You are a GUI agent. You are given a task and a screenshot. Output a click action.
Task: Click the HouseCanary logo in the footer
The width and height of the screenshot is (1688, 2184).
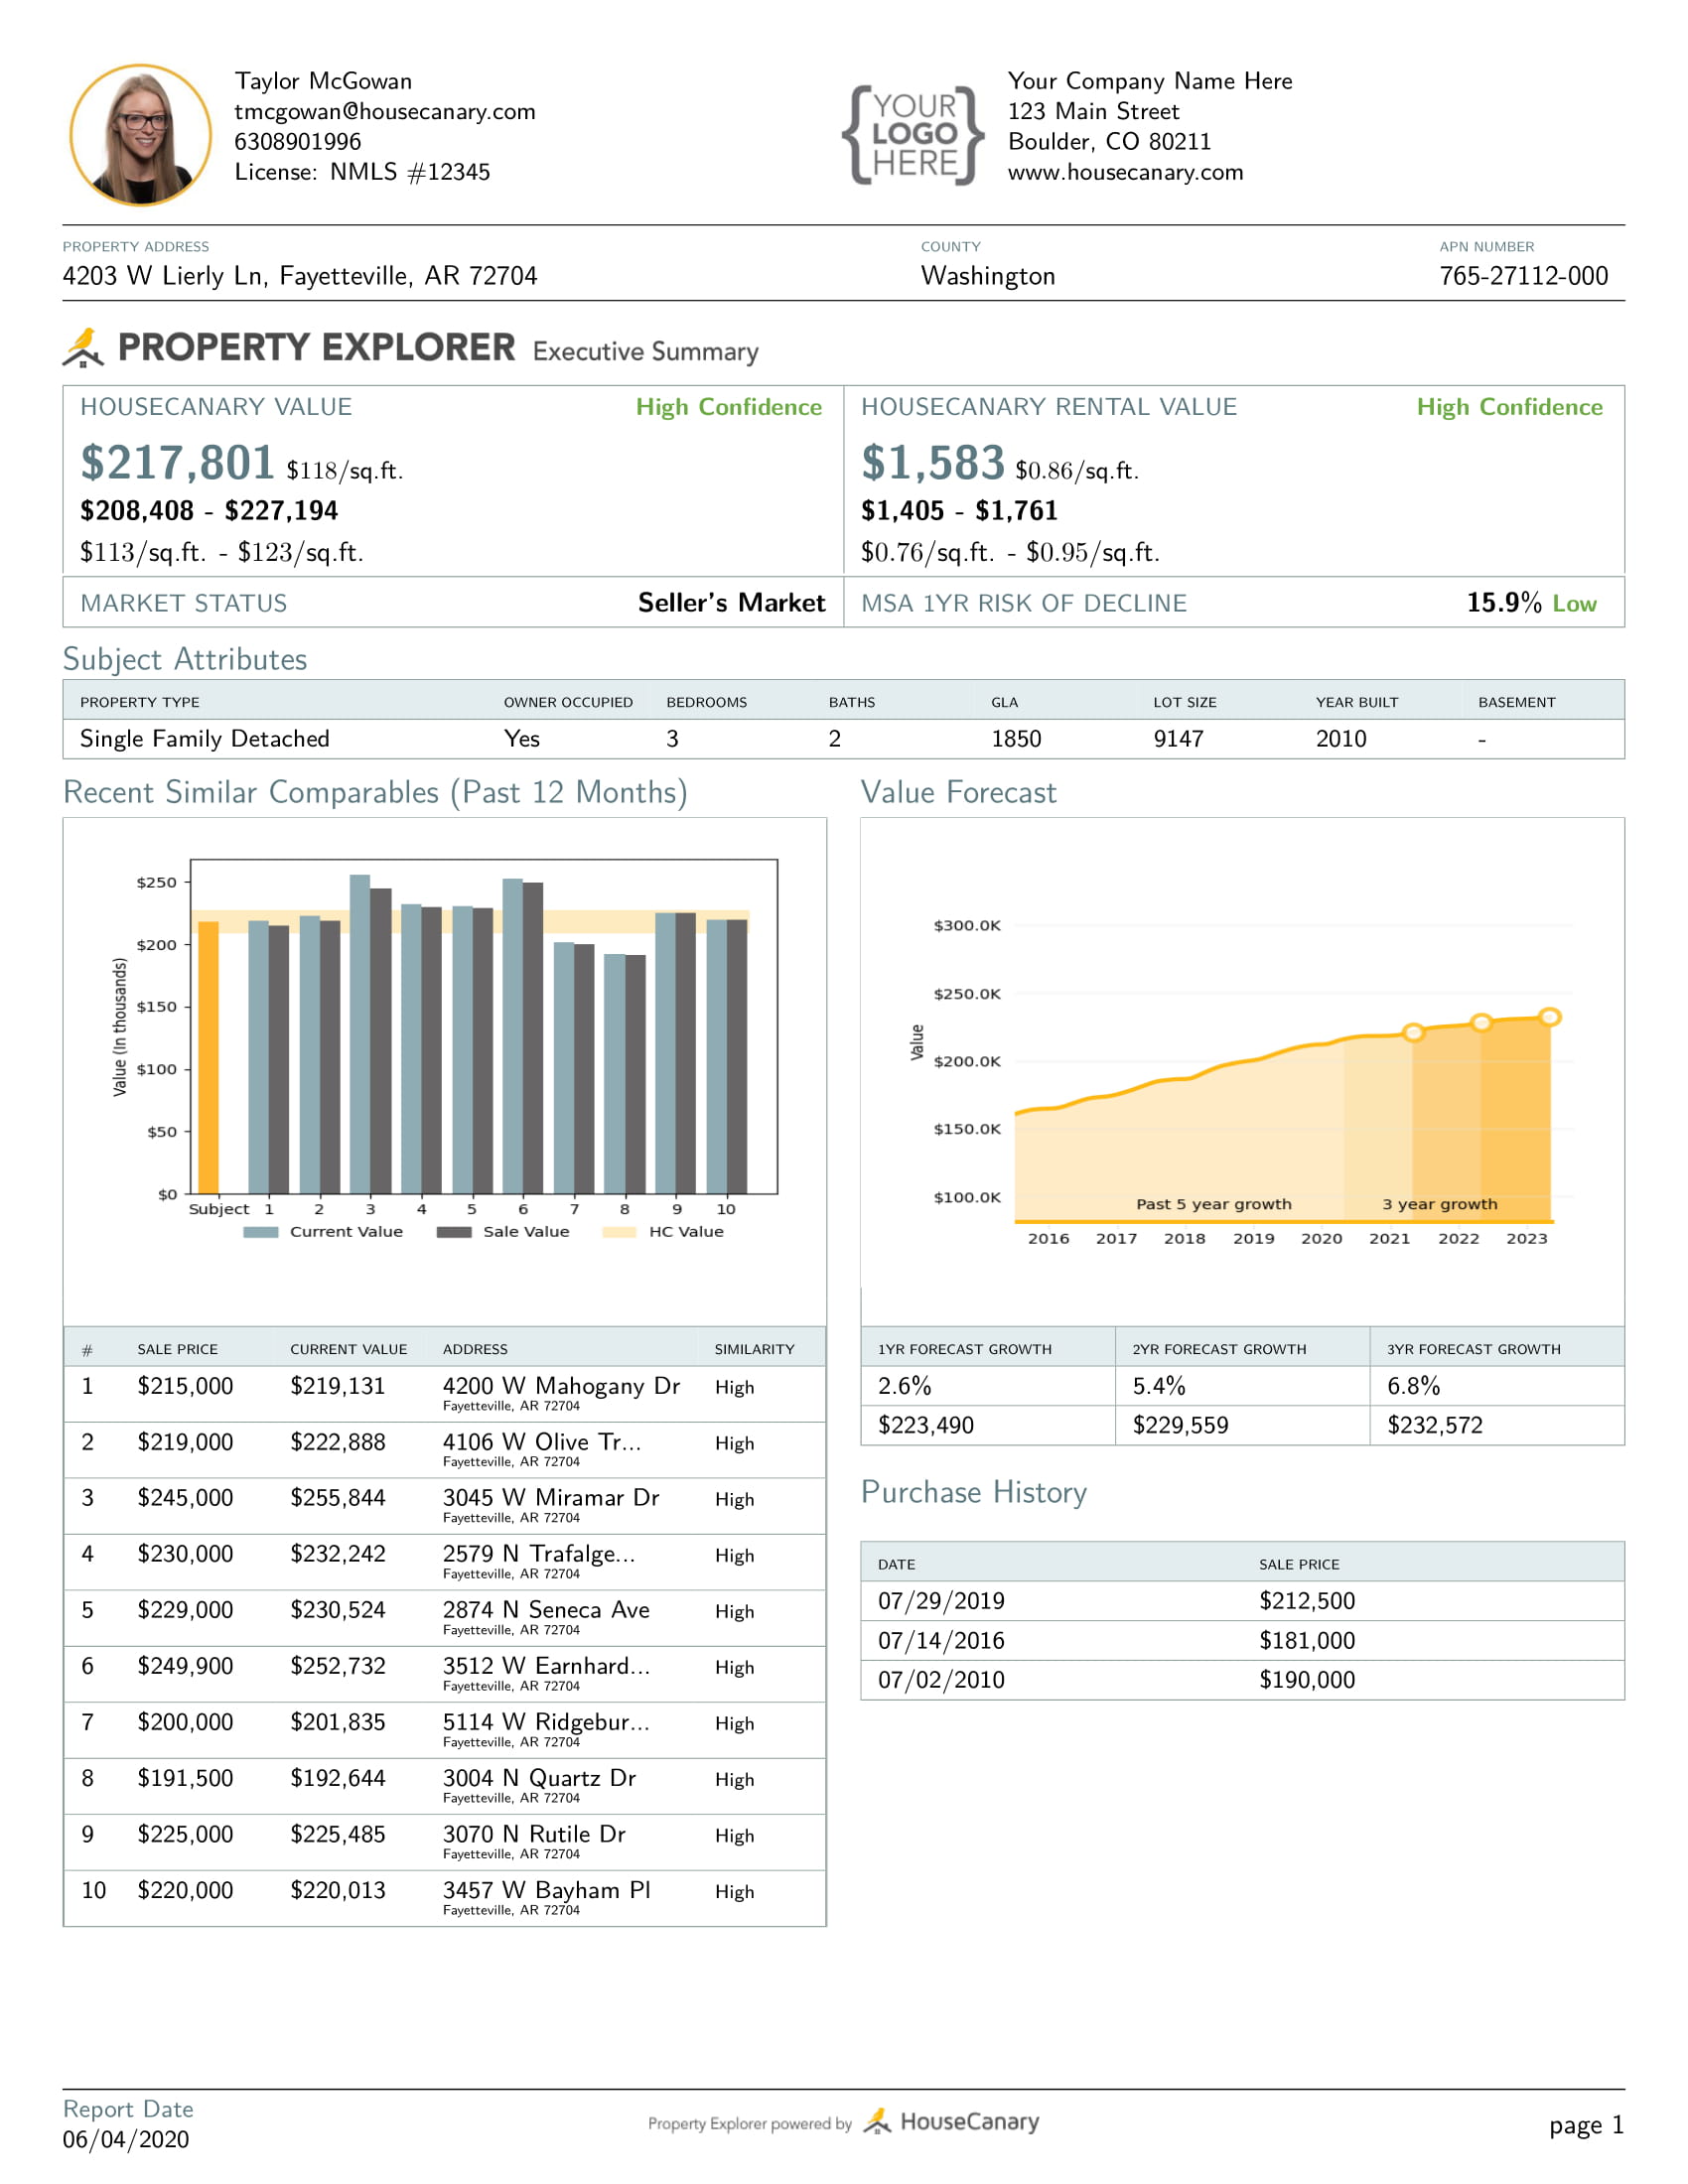click(x=951, y=2121)
